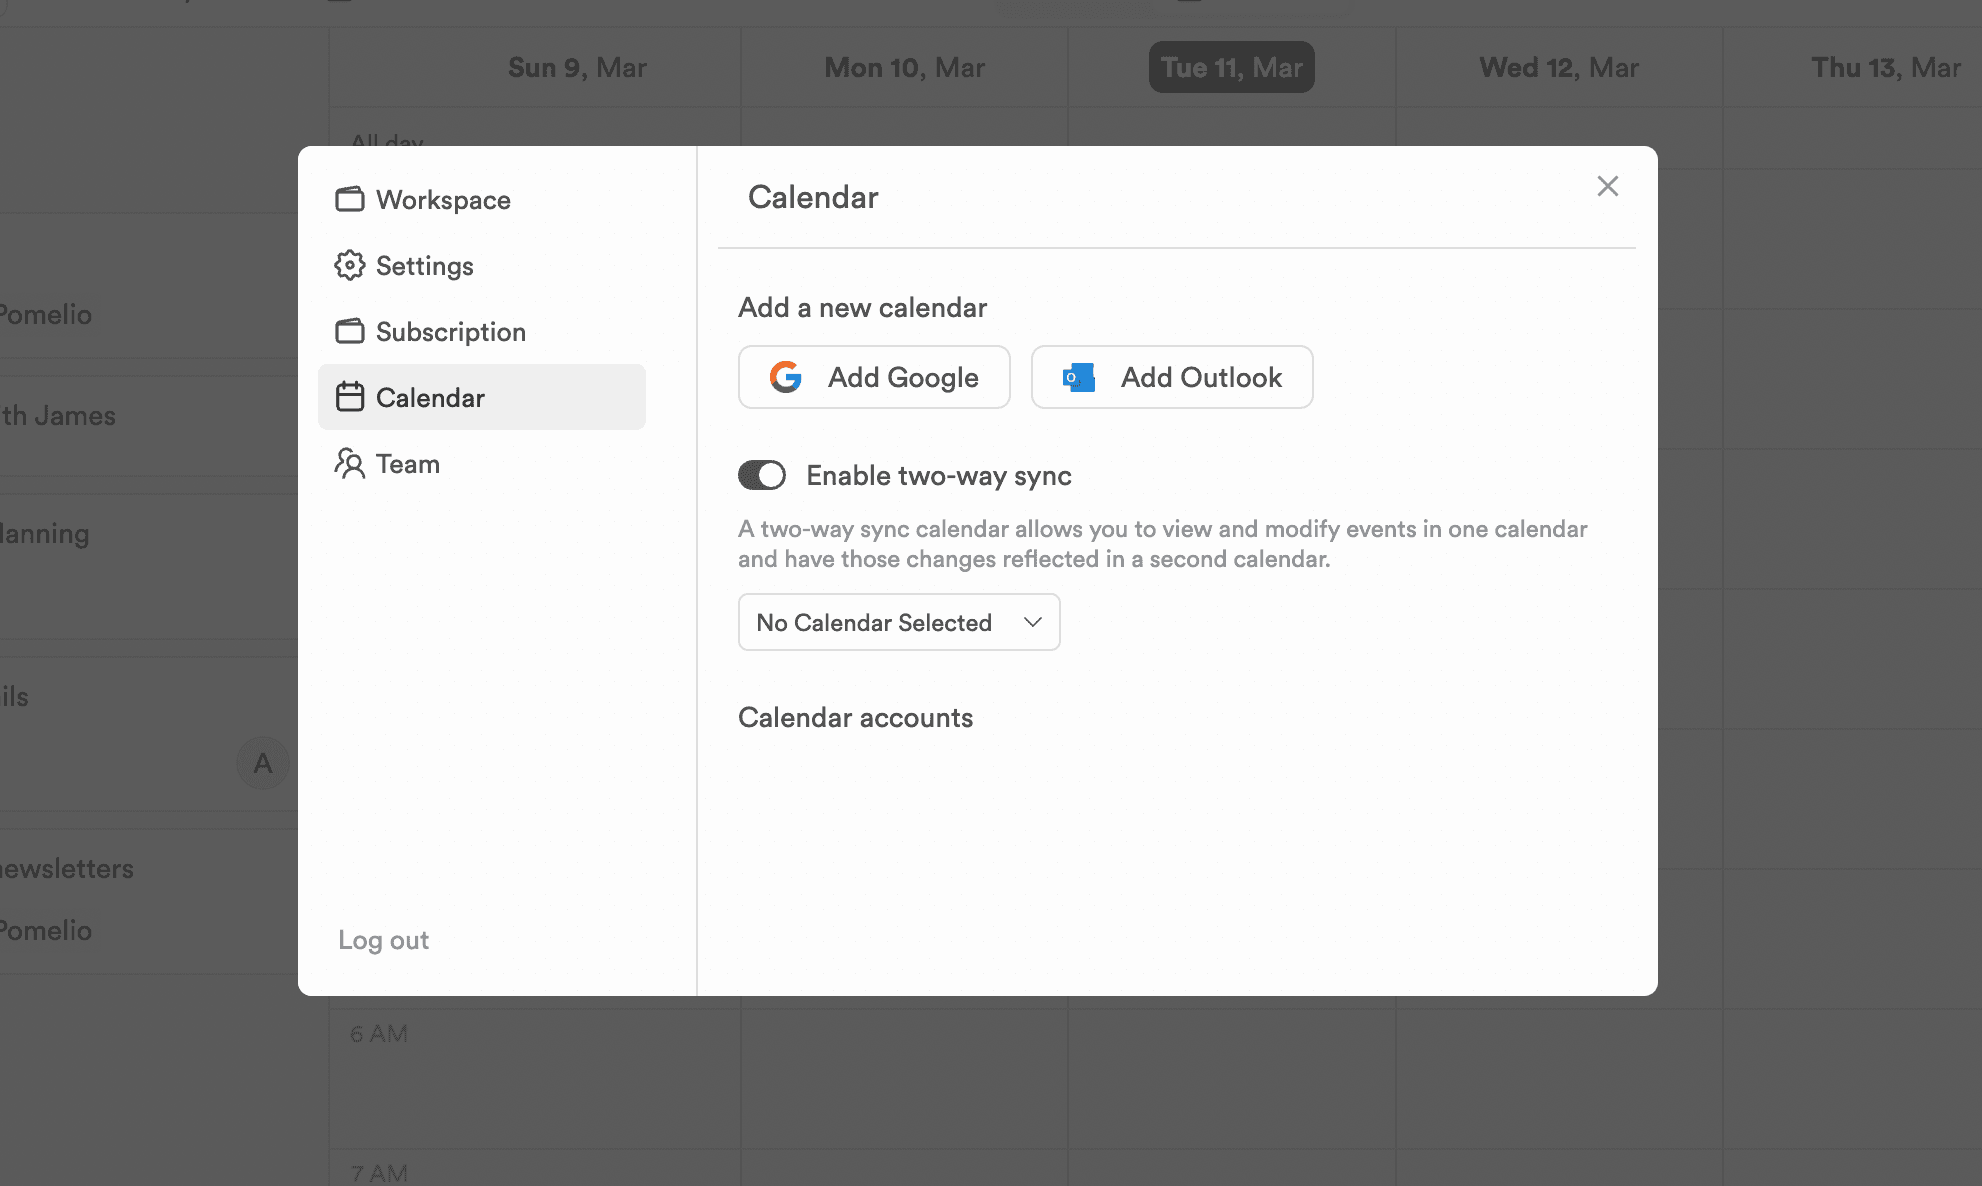The height and width of the screenshot is (1186, 1982).
Task: Click the newsletters item in background list
Action: pos(67,868)
